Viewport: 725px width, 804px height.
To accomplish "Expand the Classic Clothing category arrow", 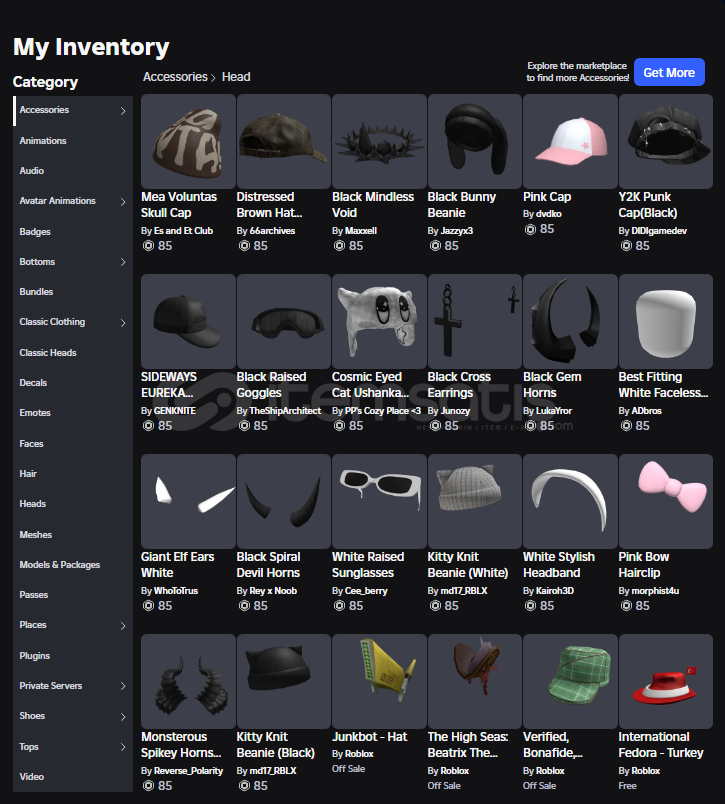I will 123,323.
